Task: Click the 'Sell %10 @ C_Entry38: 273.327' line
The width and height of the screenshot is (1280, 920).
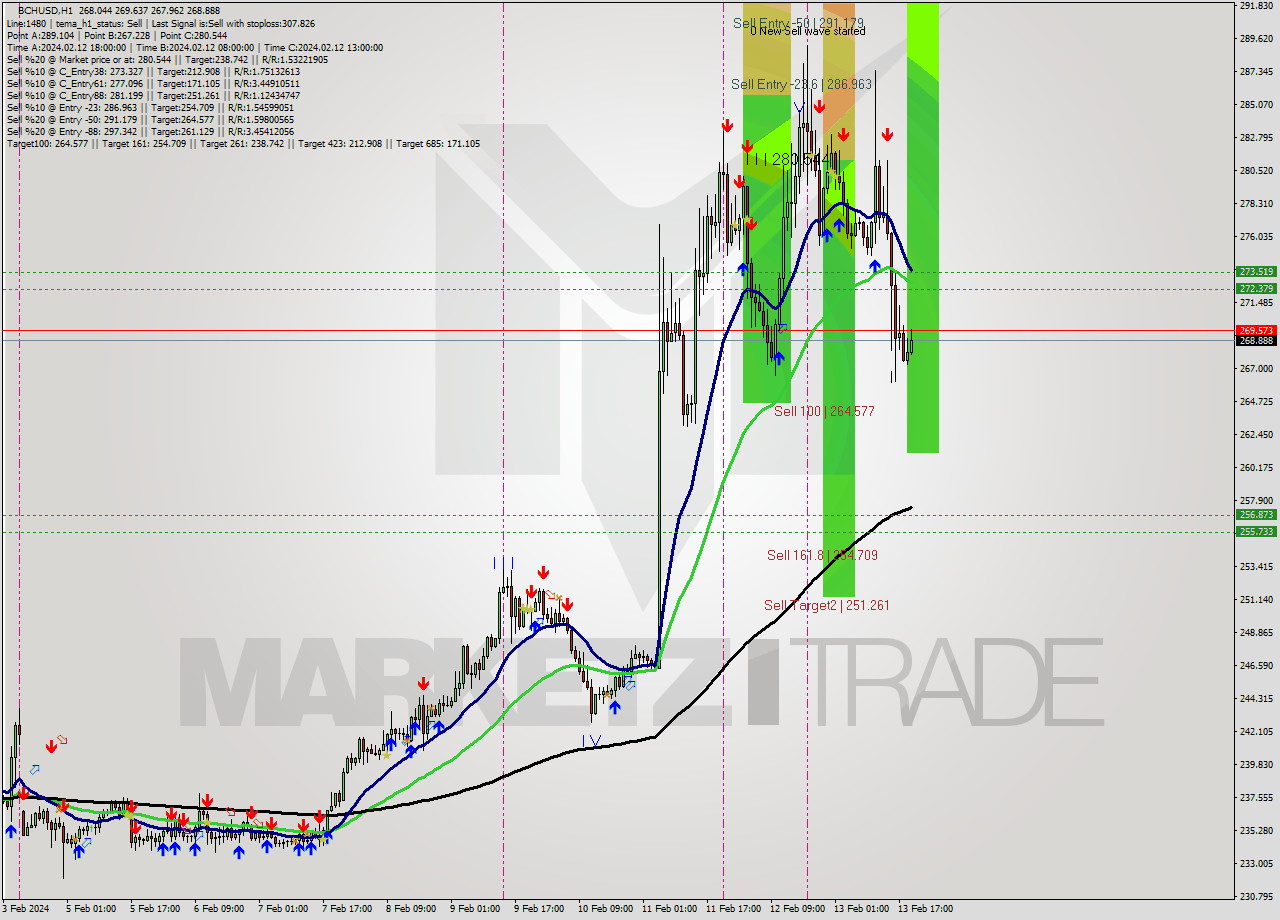Action: (x=153, y=71)
